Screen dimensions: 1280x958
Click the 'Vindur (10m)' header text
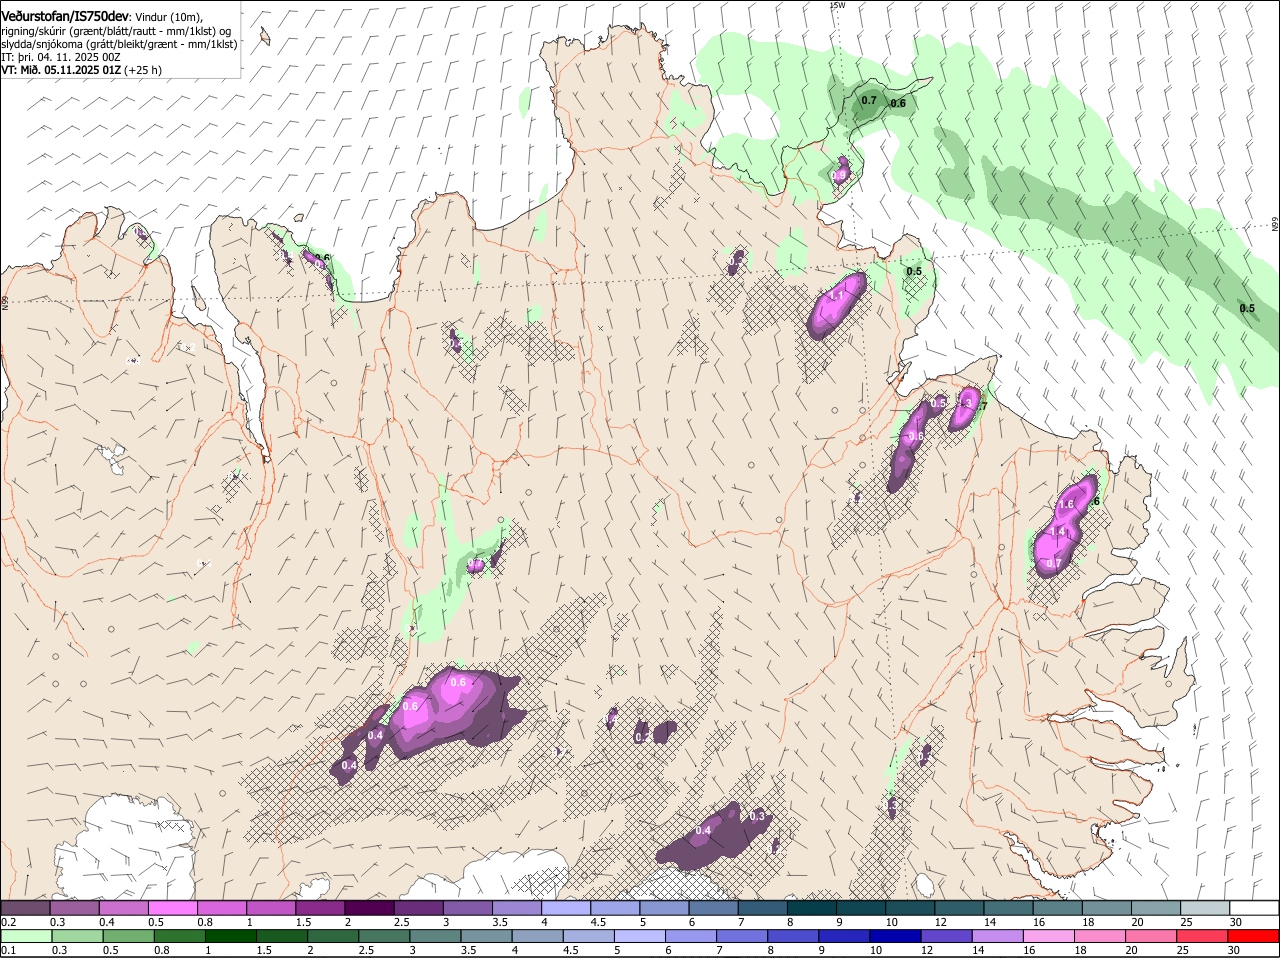pos(169,18)
